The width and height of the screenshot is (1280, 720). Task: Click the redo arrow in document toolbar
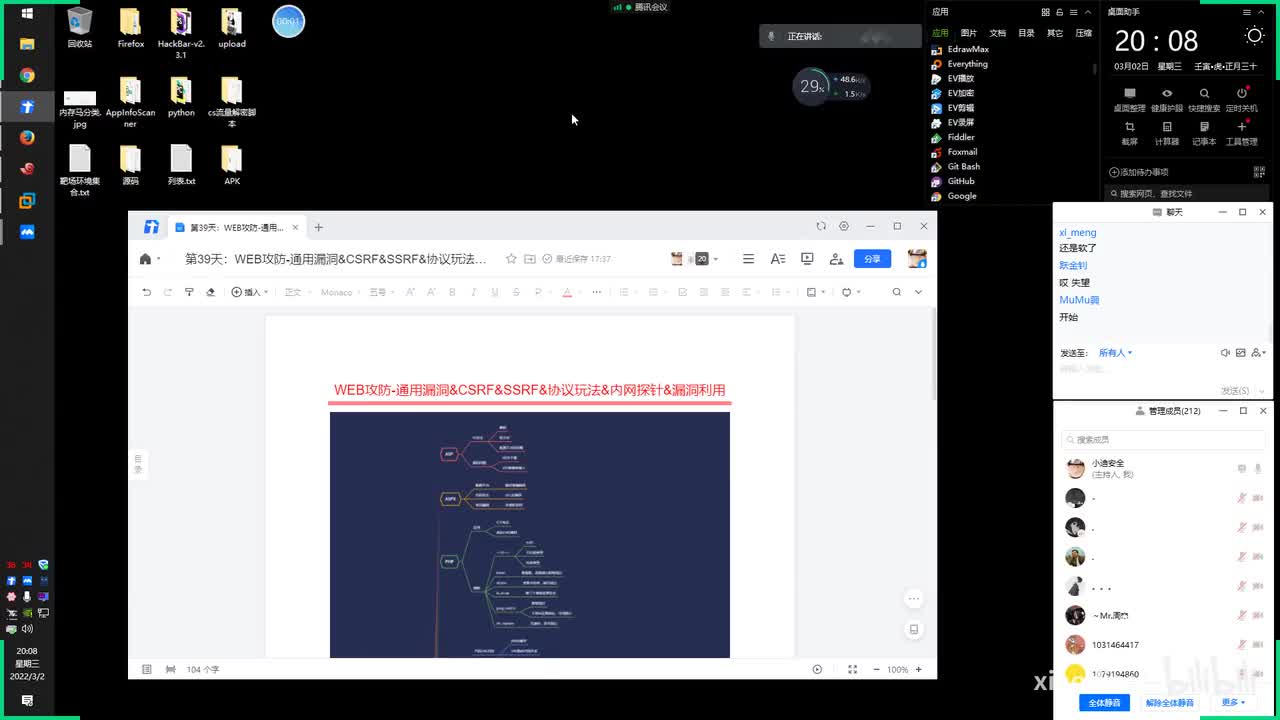tap(167, 292)
